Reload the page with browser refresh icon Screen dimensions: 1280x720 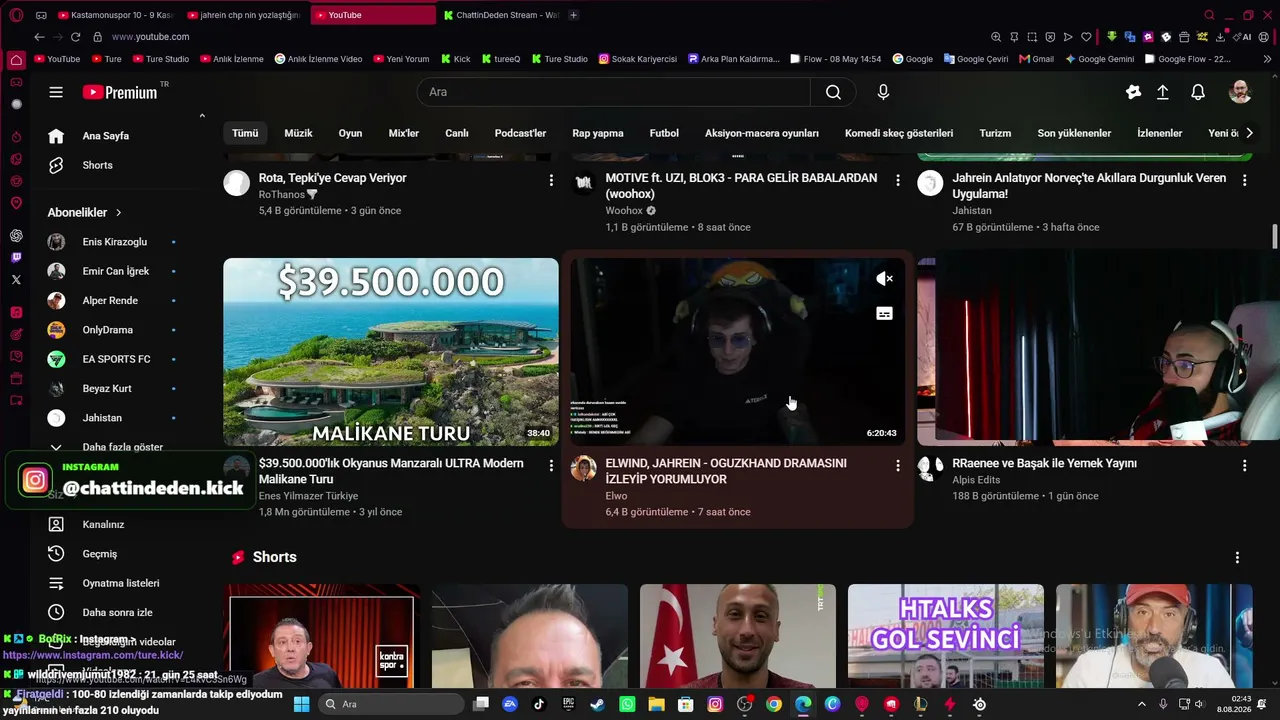[x=75, y=37]
